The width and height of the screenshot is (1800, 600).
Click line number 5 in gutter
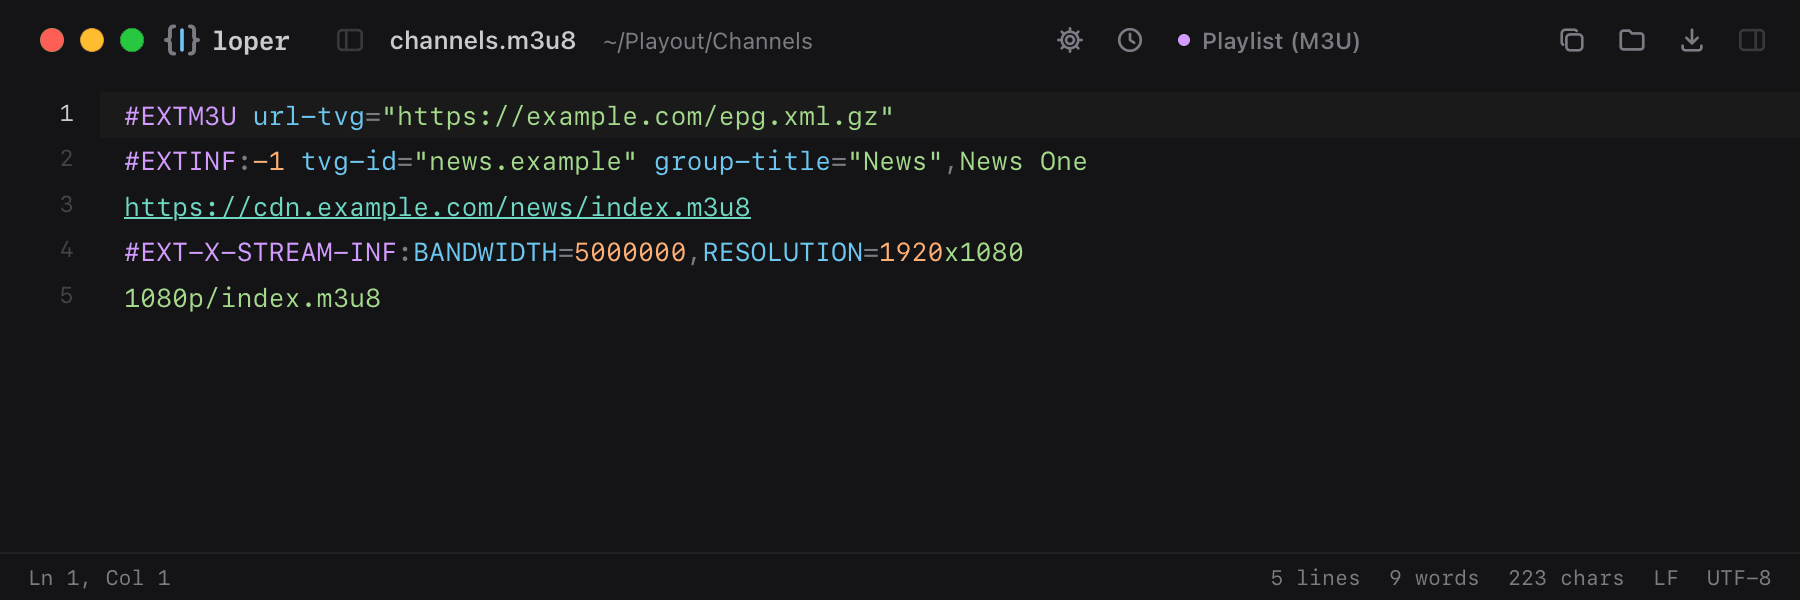[66, 296]
